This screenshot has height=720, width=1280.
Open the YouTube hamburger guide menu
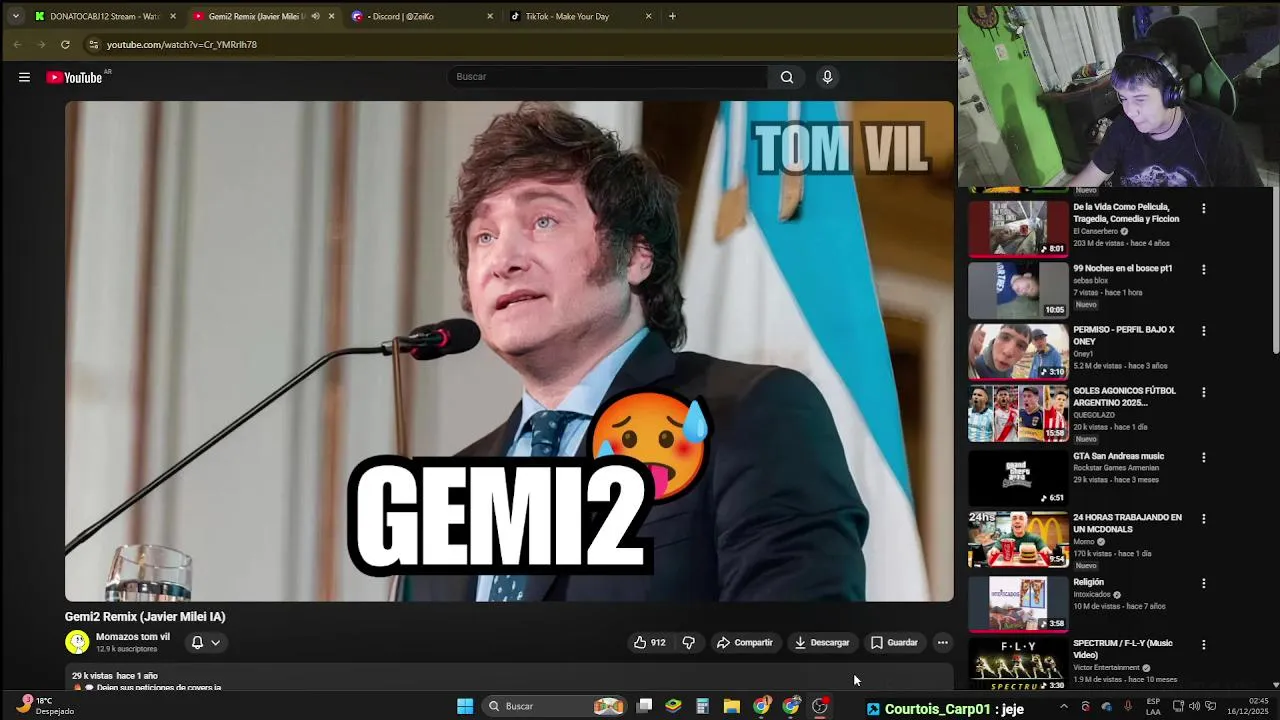[24, 77]
